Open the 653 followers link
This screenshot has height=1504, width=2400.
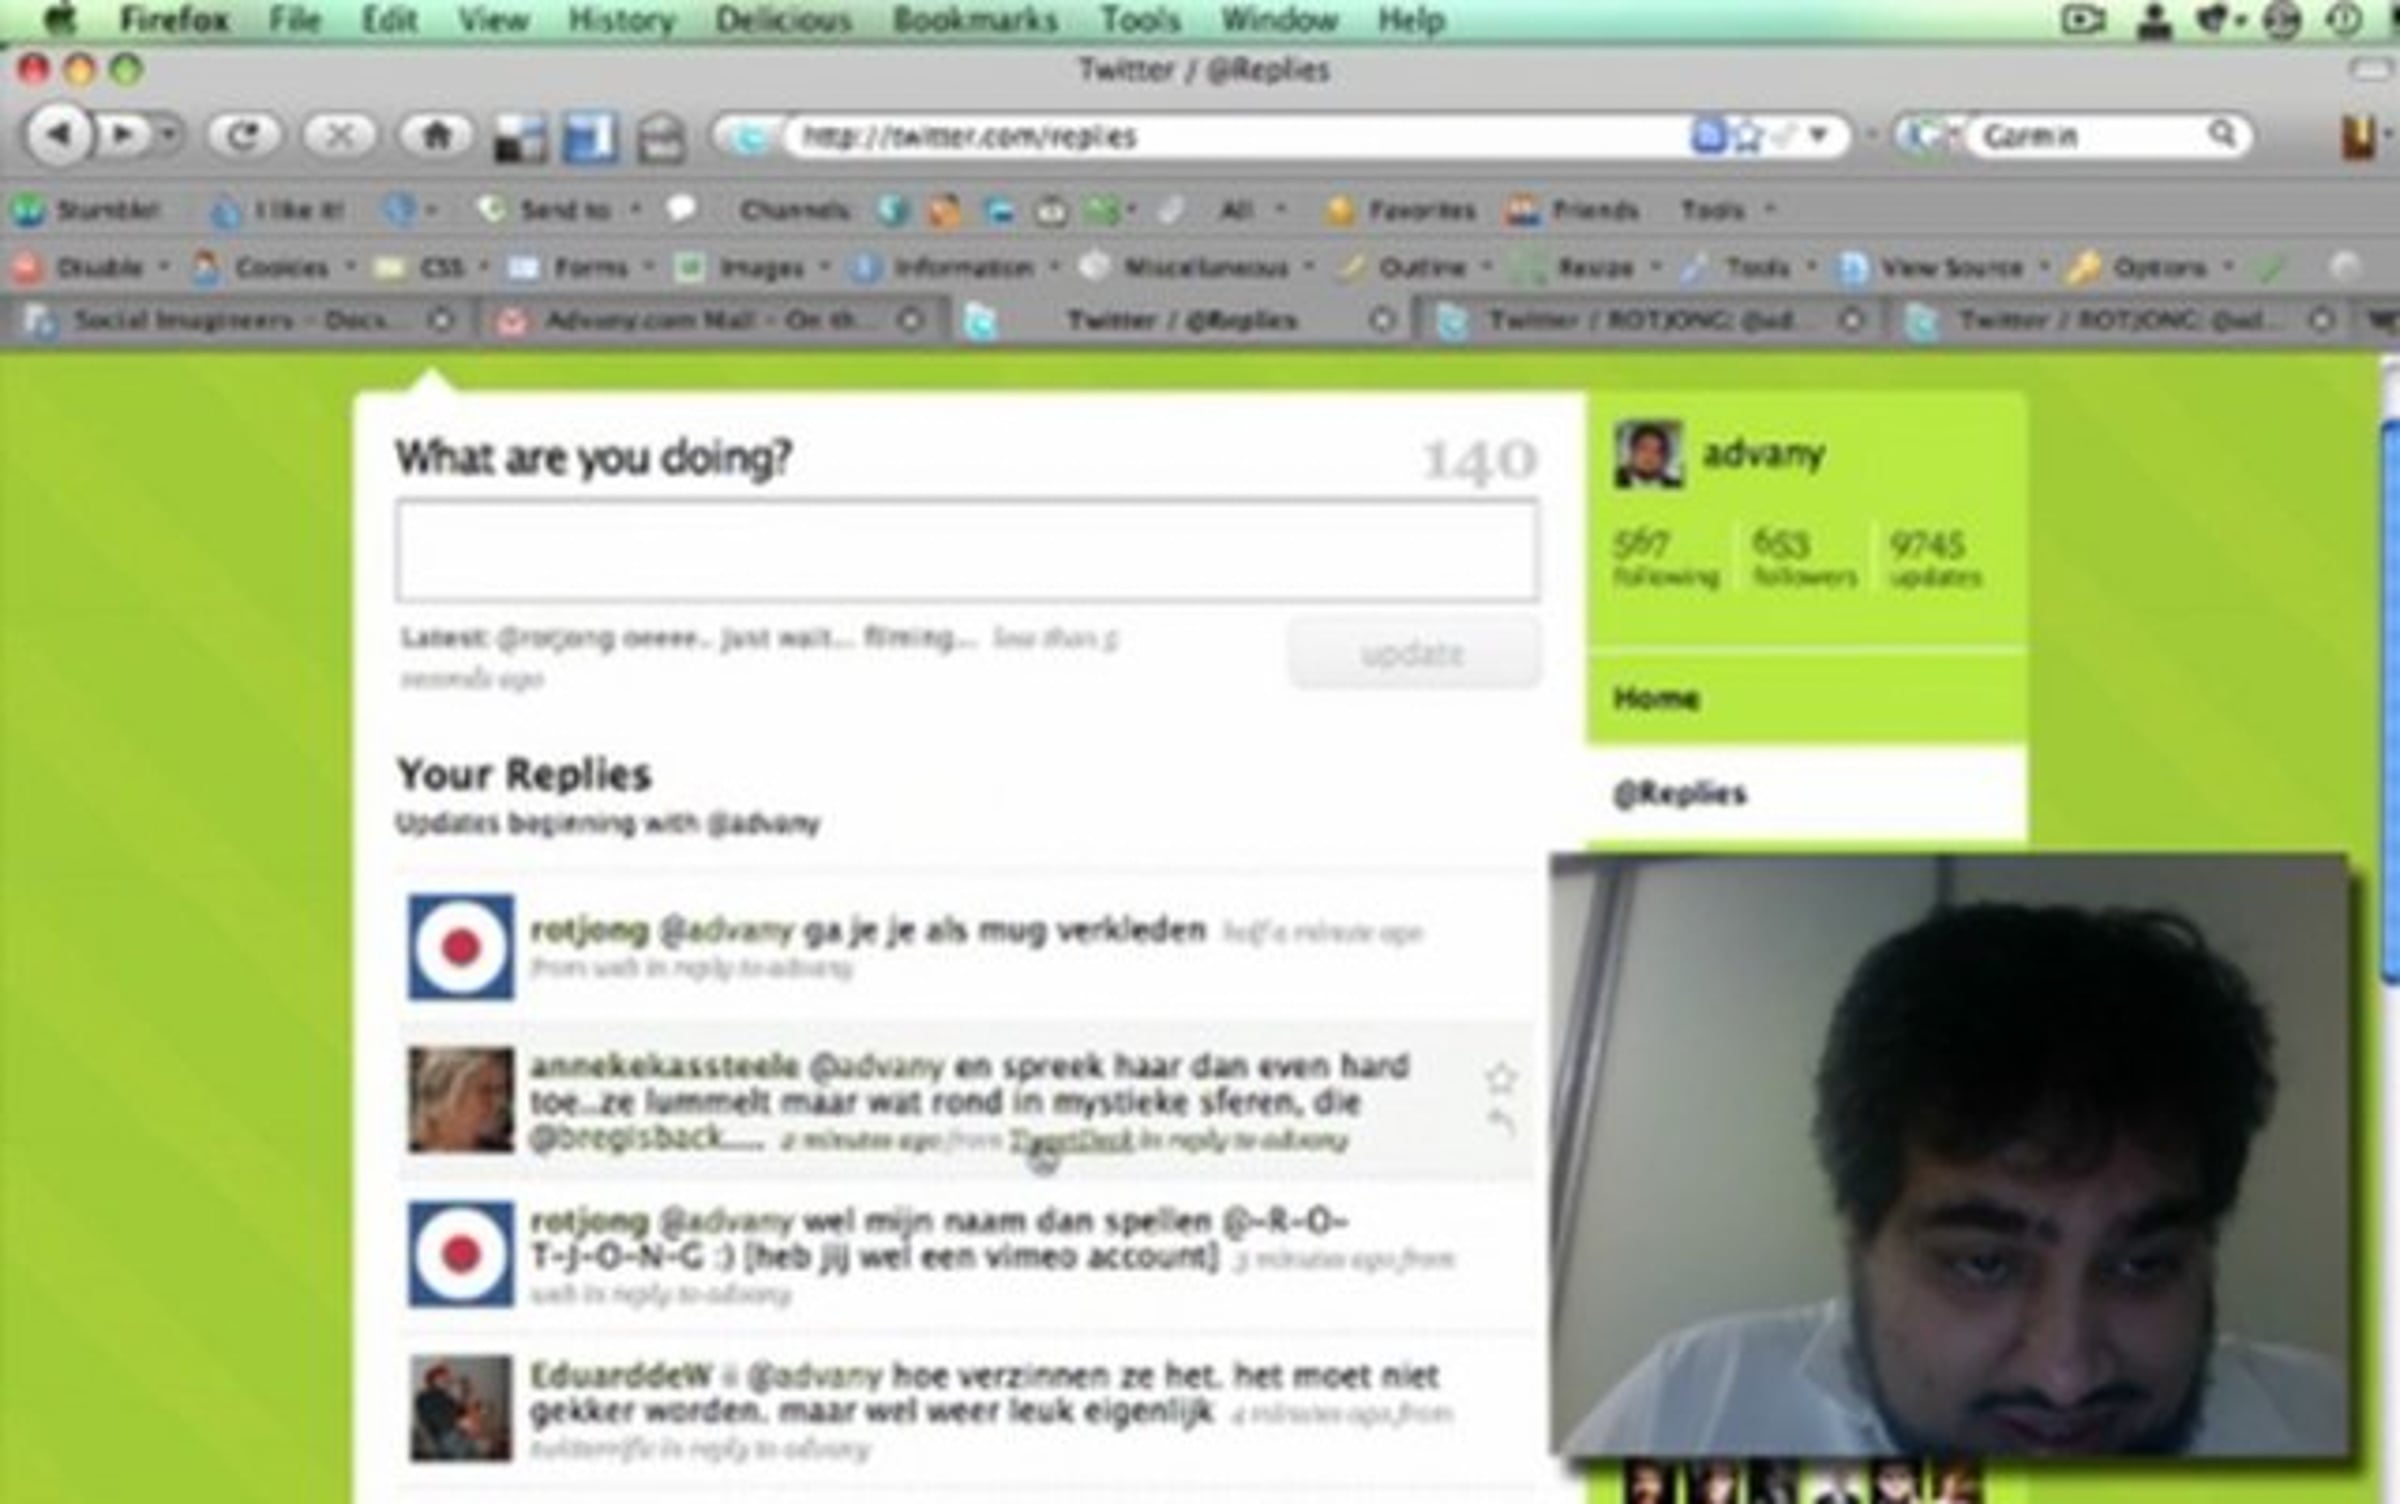(x=1804, y=558)
